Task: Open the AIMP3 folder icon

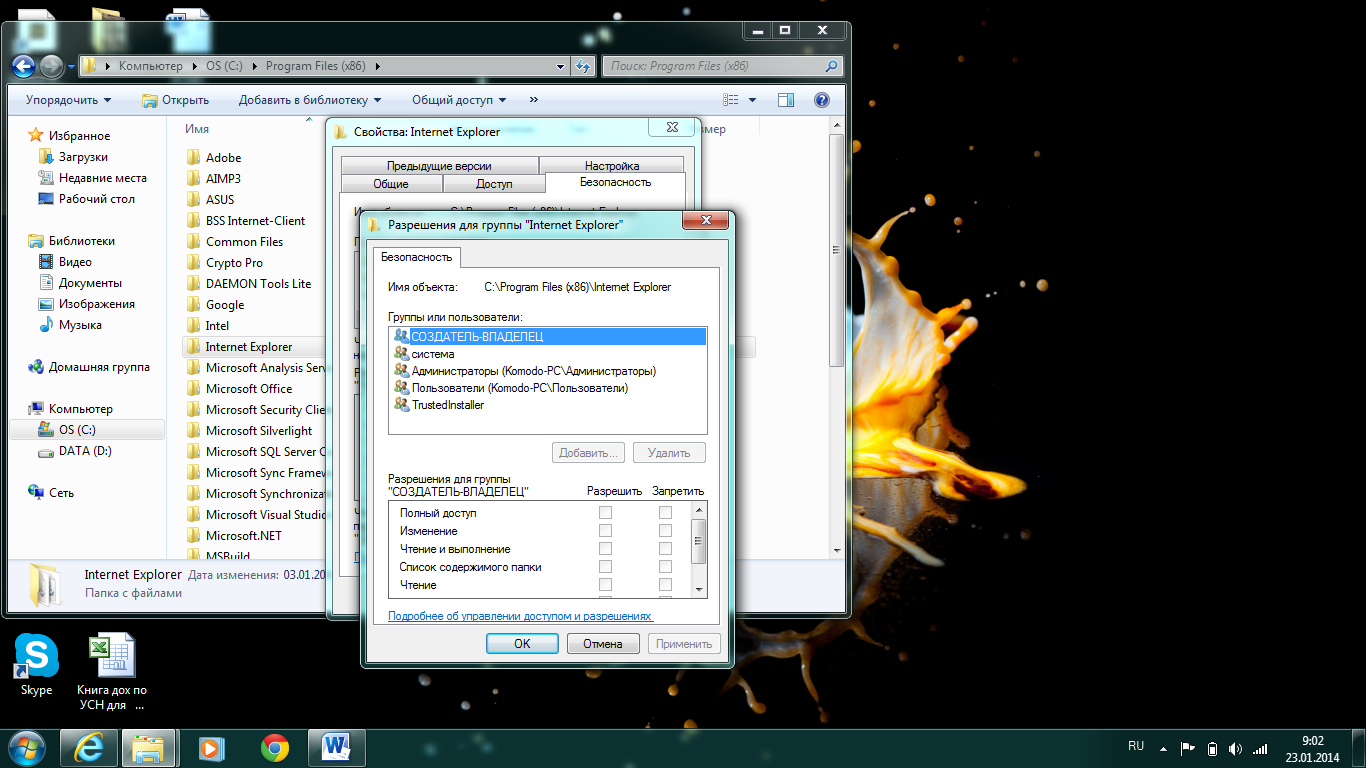Action: coord(194,178)
